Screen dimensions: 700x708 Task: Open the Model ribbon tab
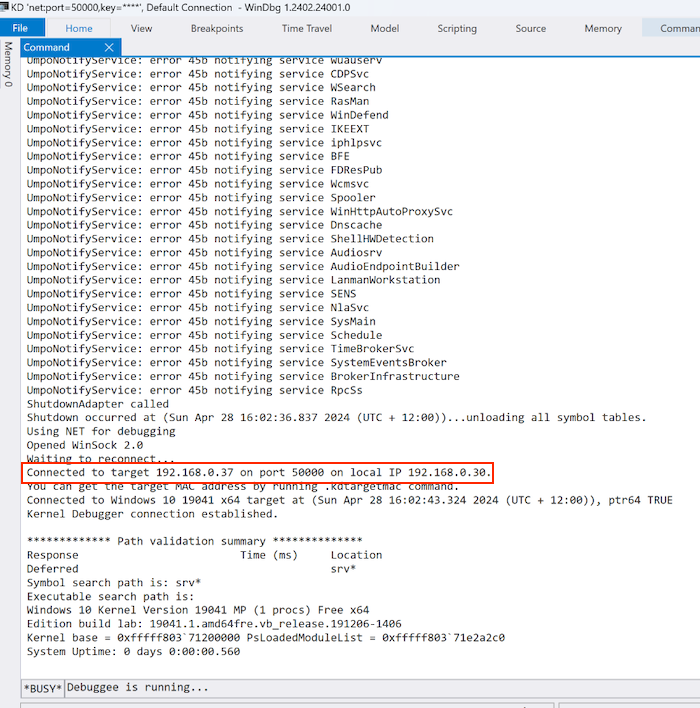pos(385,28)
